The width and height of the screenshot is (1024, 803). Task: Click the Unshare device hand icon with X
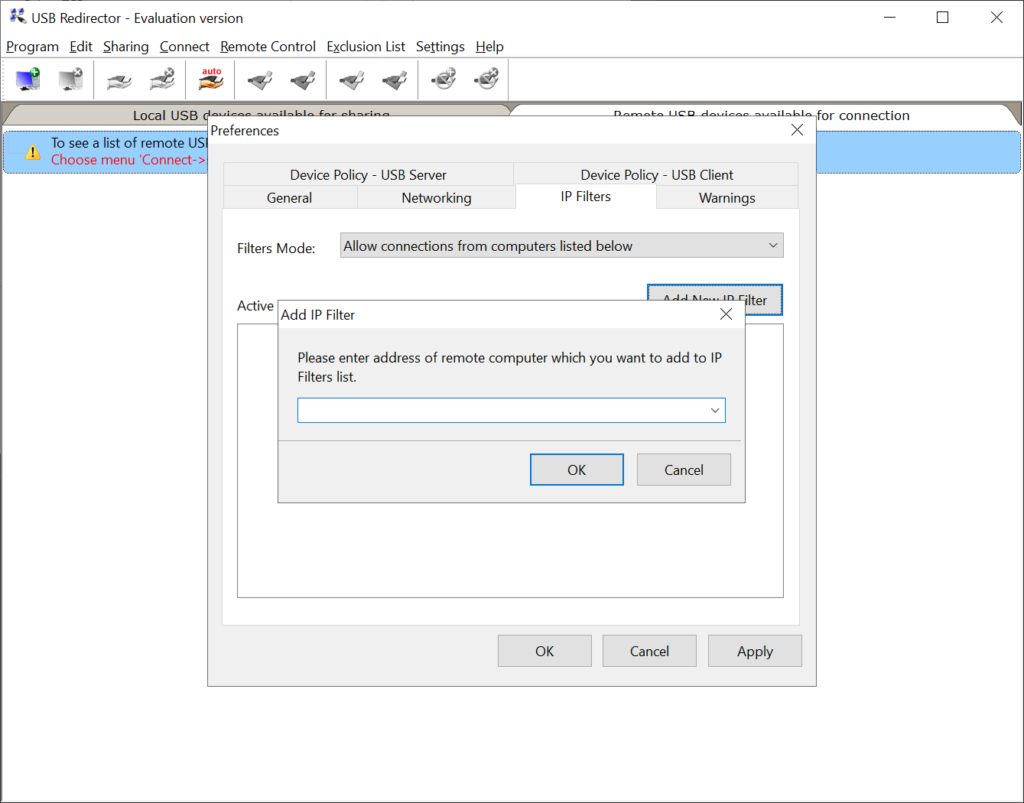coord(162,80)
